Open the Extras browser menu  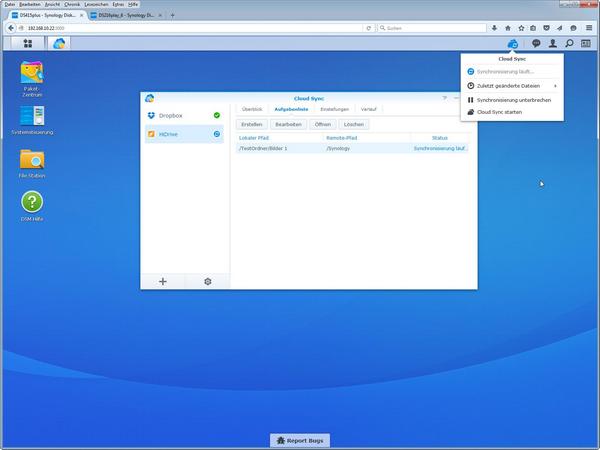click(118, 4)
